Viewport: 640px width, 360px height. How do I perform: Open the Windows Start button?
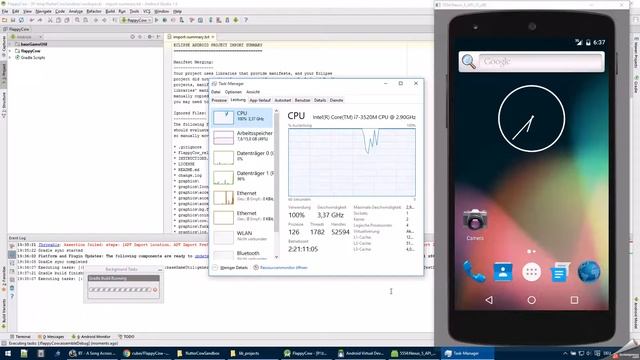[x=7, y=353]
